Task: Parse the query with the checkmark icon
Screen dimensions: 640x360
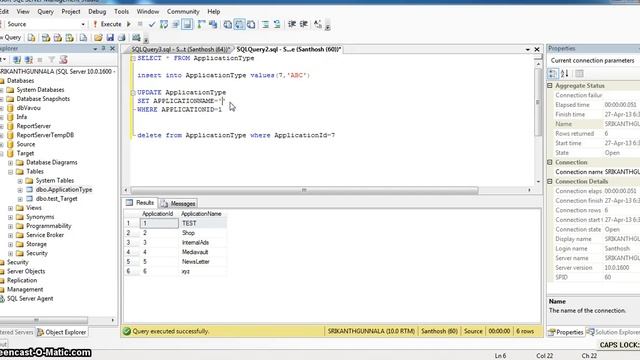Action: (x=152, y=24)
